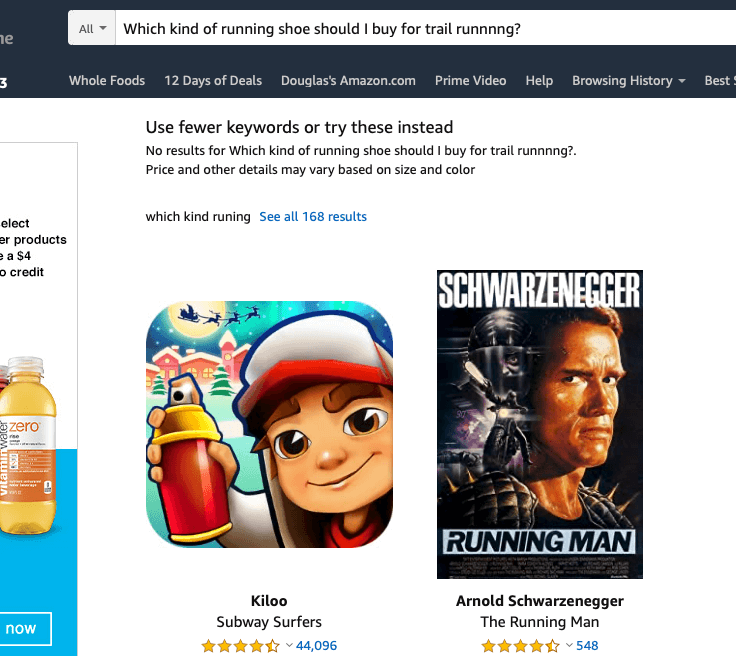
Task: Open the Subway Surfers app icon image
Action: tap(269, 424)
